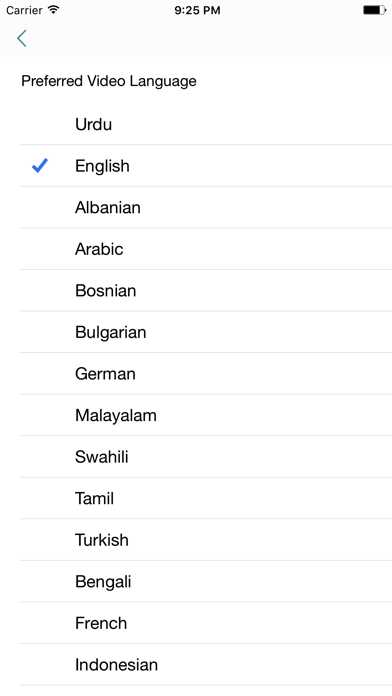
Task: Choose Bulgarian language
Action: [x=206, y=332]
